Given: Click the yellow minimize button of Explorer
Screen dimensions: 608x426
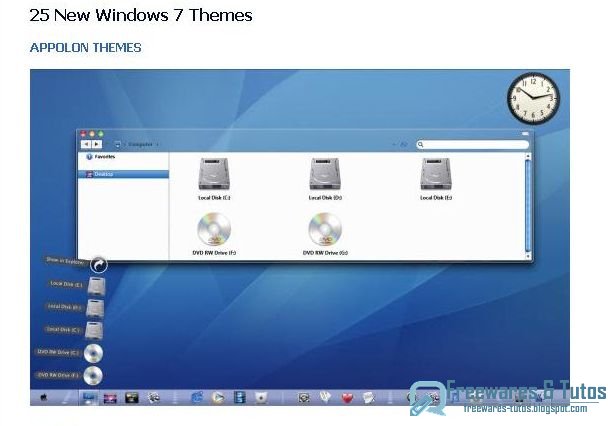Looking at the screenshot, I should 92,134.
